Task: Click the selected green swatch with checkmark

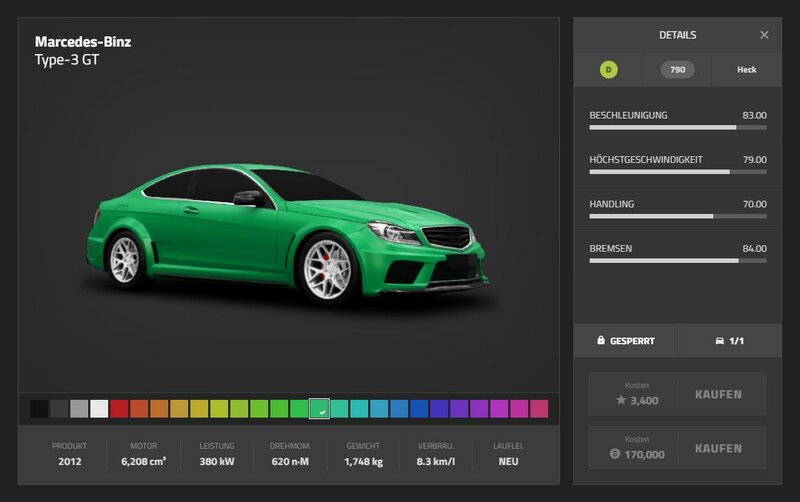Action: coord(319,408)
